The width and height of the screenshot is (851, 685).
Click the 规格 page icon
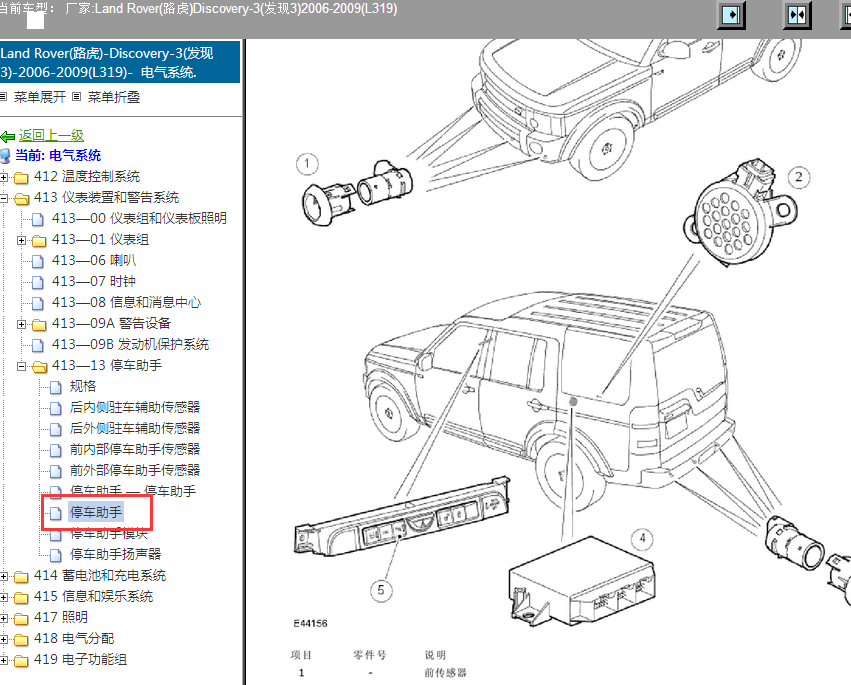point(55,387)
